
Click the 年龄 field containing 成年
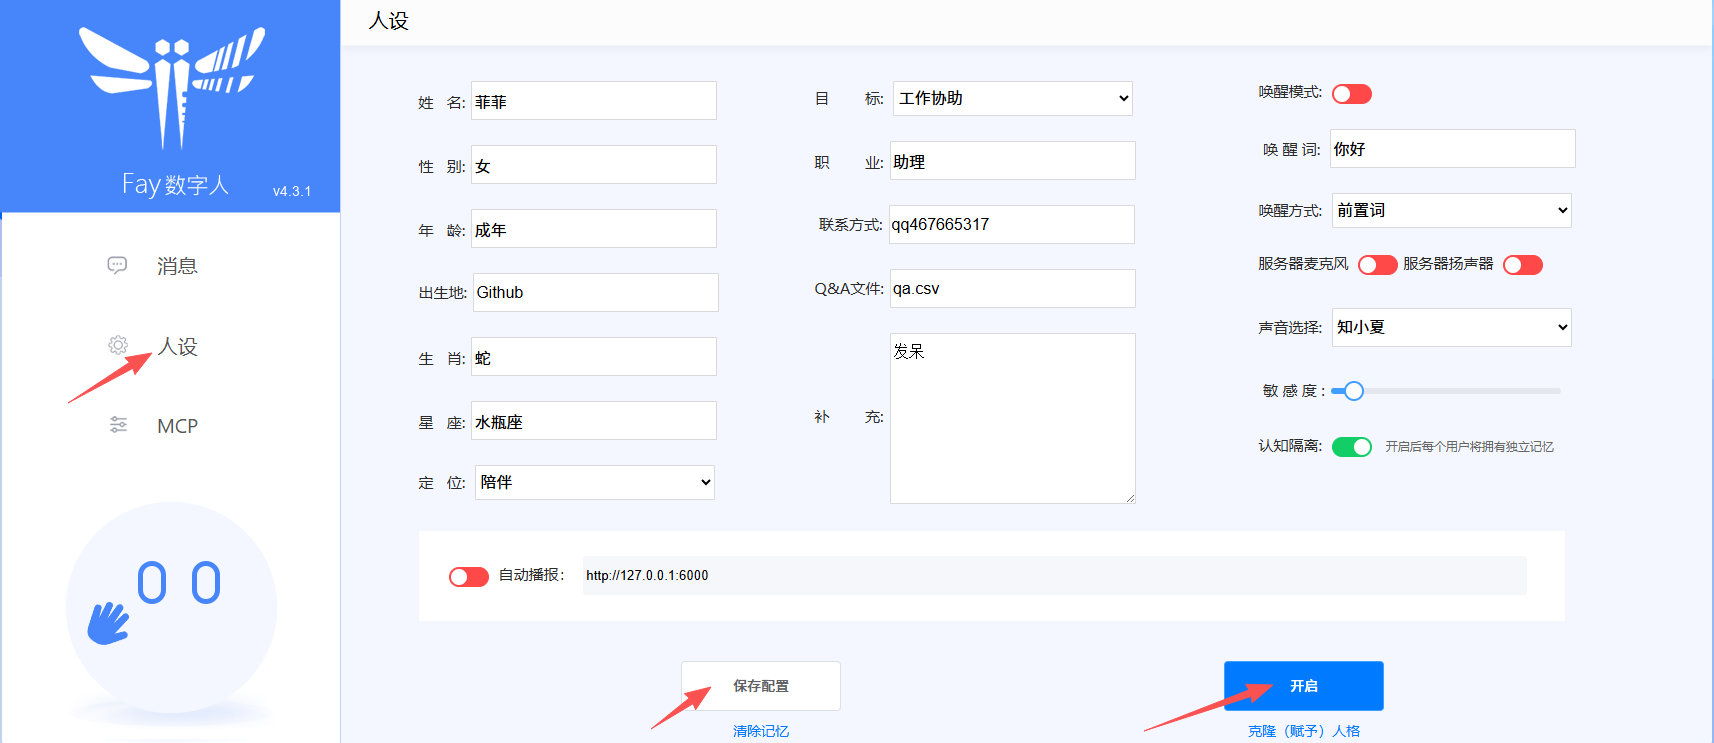click(x=594, y=229)
